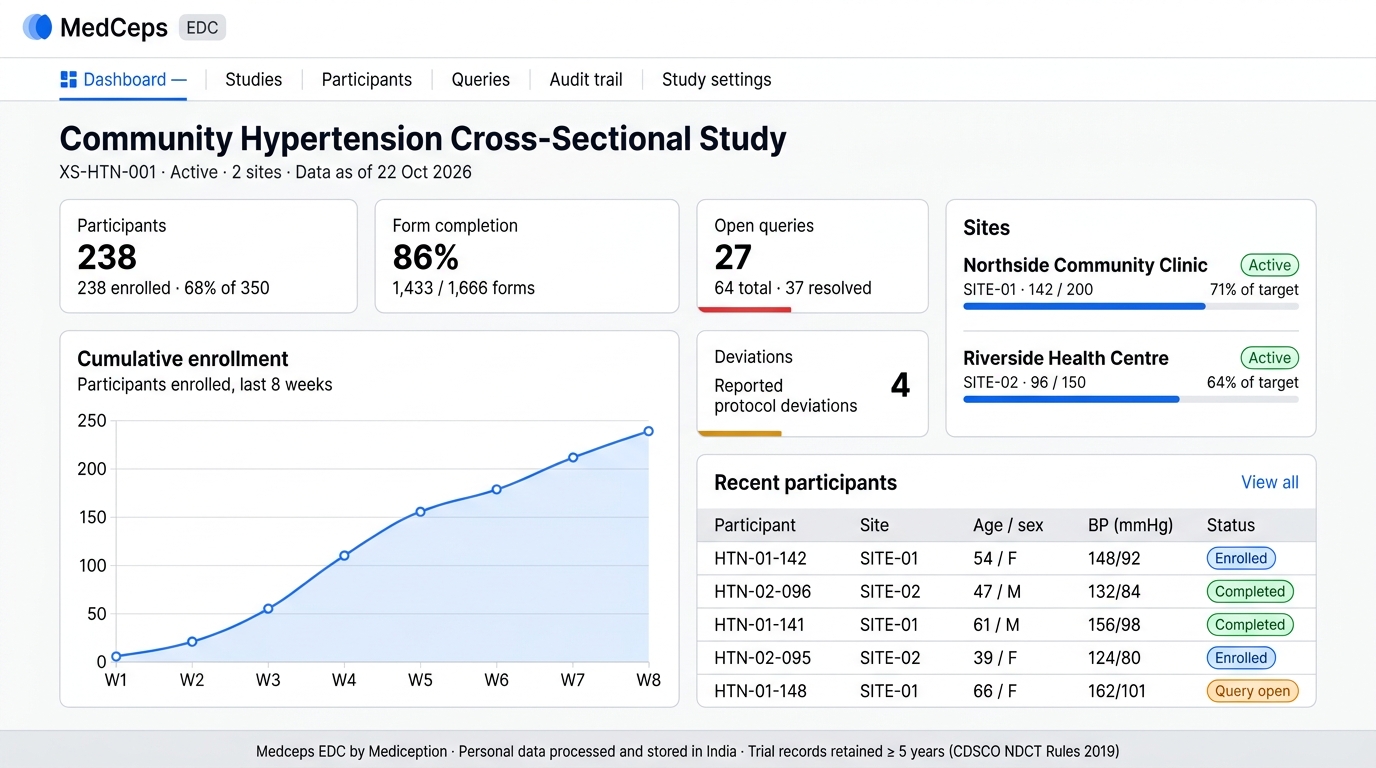Click Completed badge for HTN-02-096
The width and height of the screenshot is (1376, 768).
pos(1250,591)
